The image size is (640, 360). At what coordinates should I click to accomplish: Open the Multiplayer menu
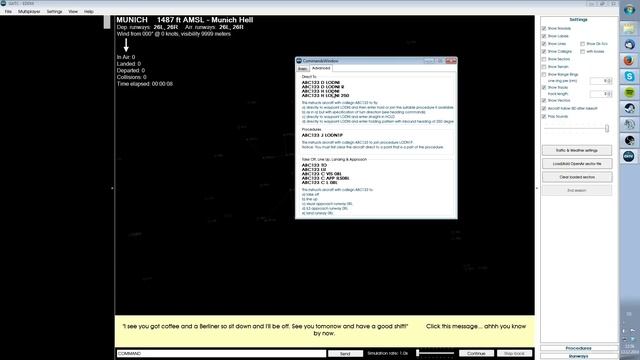coord(29,11)
